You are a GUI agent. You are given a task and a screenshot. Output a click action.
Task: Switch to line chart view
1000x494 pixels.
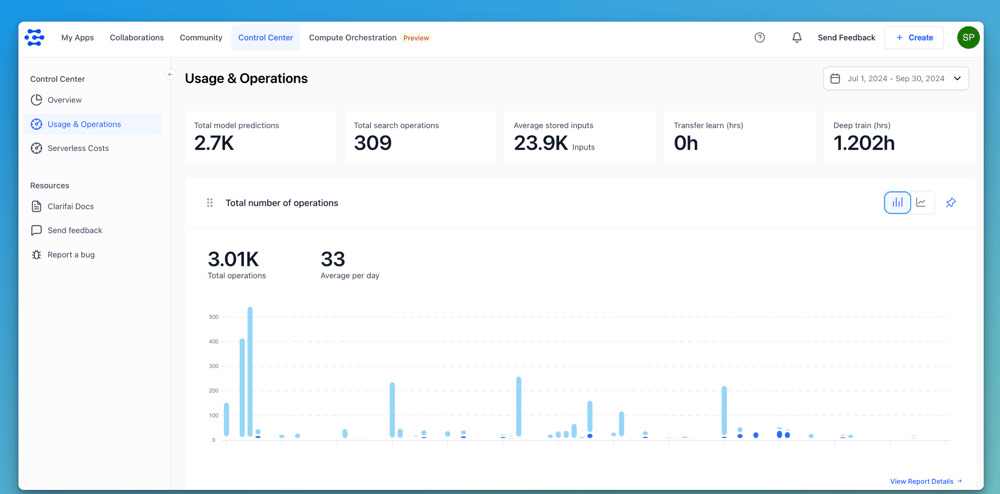click(x=921, y=203)
